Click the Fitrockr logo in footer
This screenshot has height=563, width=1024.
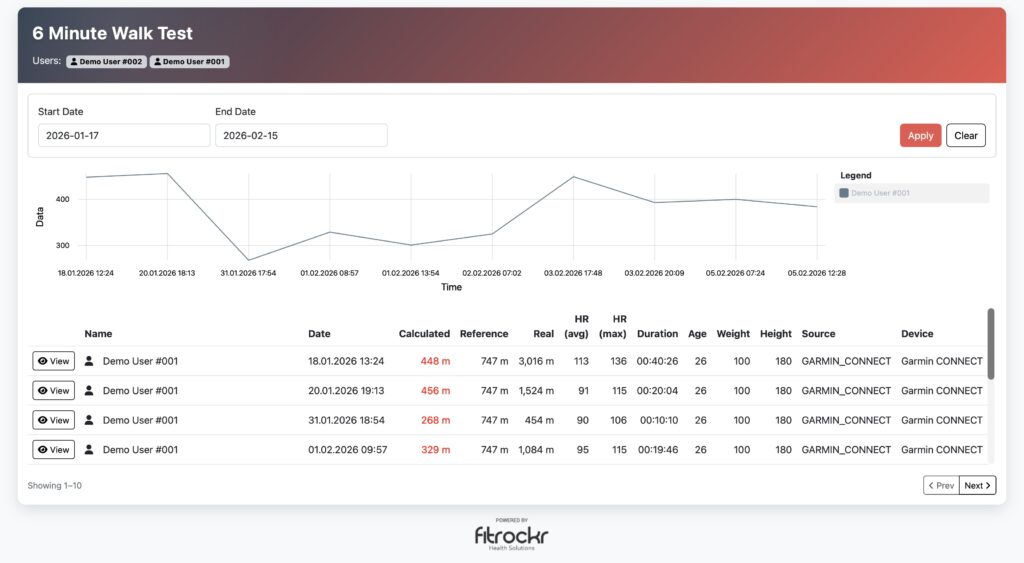(511, 535)
